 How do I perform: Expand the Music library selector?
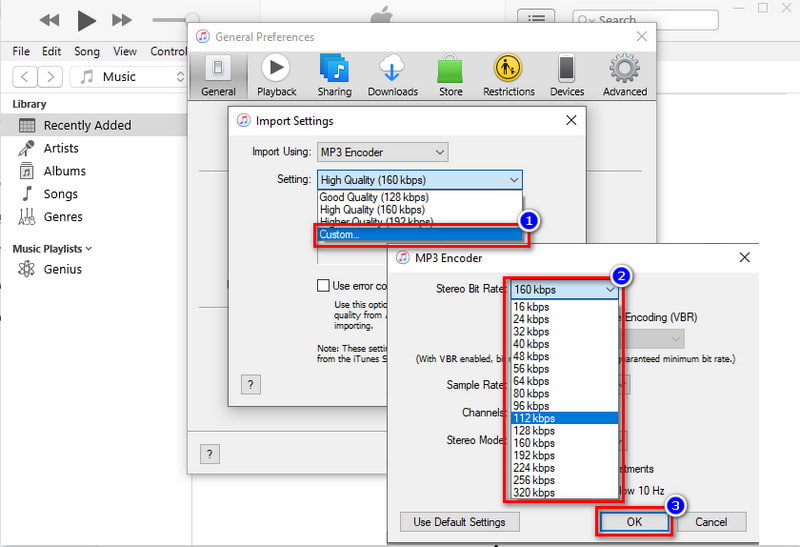[x=130, y=76]
